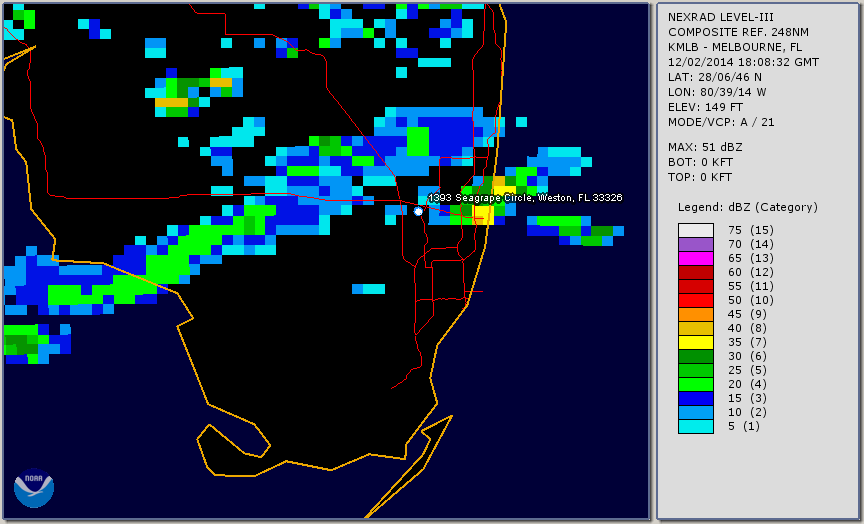
Task: Click the NEXRAD LEVEL-III title text
Action: pos(721,17)
